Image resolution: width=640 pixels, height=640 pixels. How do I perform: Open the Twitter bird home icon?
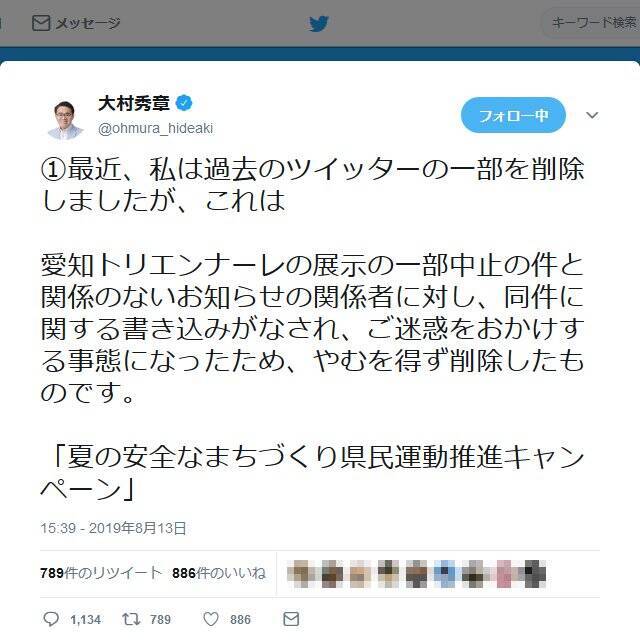(x=319, y=24)
